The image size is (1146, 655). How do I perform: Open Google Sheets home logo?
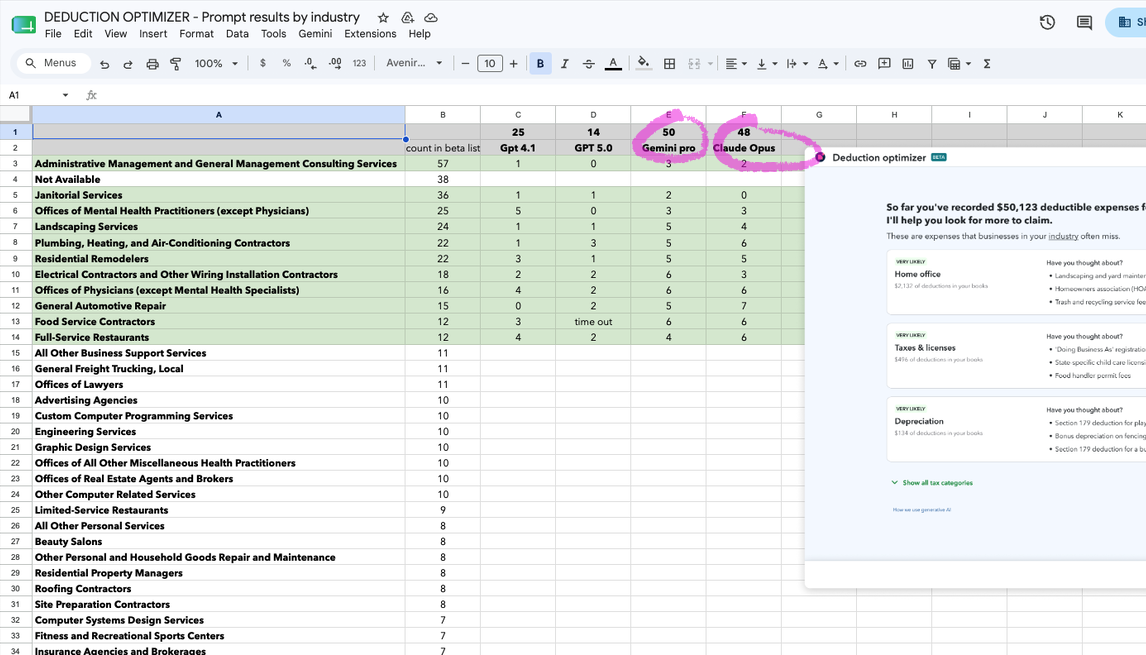pyautogui.click(x=23, y=25)
